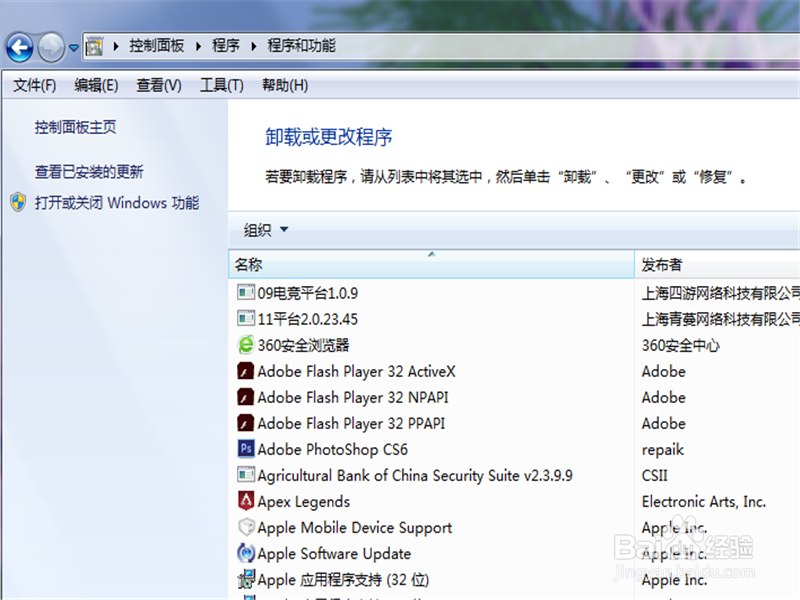
Task: Click the Apple Software Update icon
Action: [x=246, y=553]
